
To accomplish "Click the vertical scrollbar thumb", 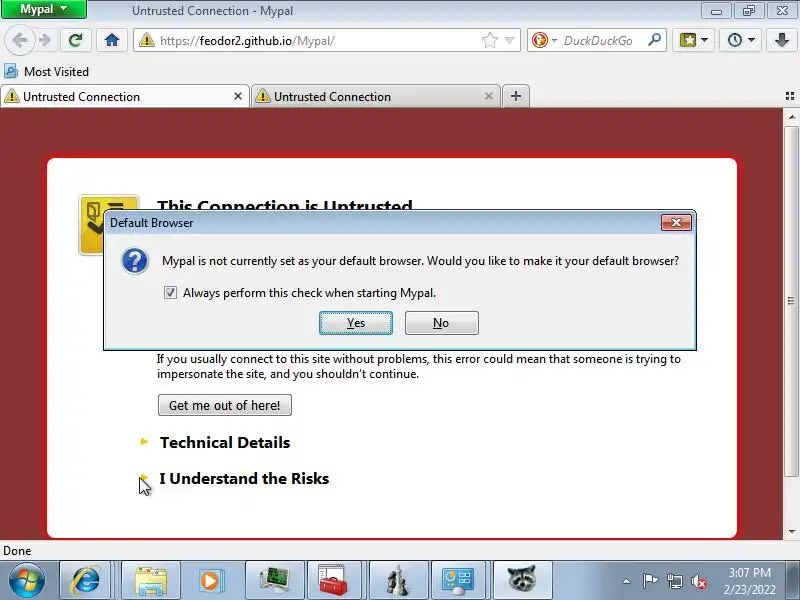I will pos(791,301).
